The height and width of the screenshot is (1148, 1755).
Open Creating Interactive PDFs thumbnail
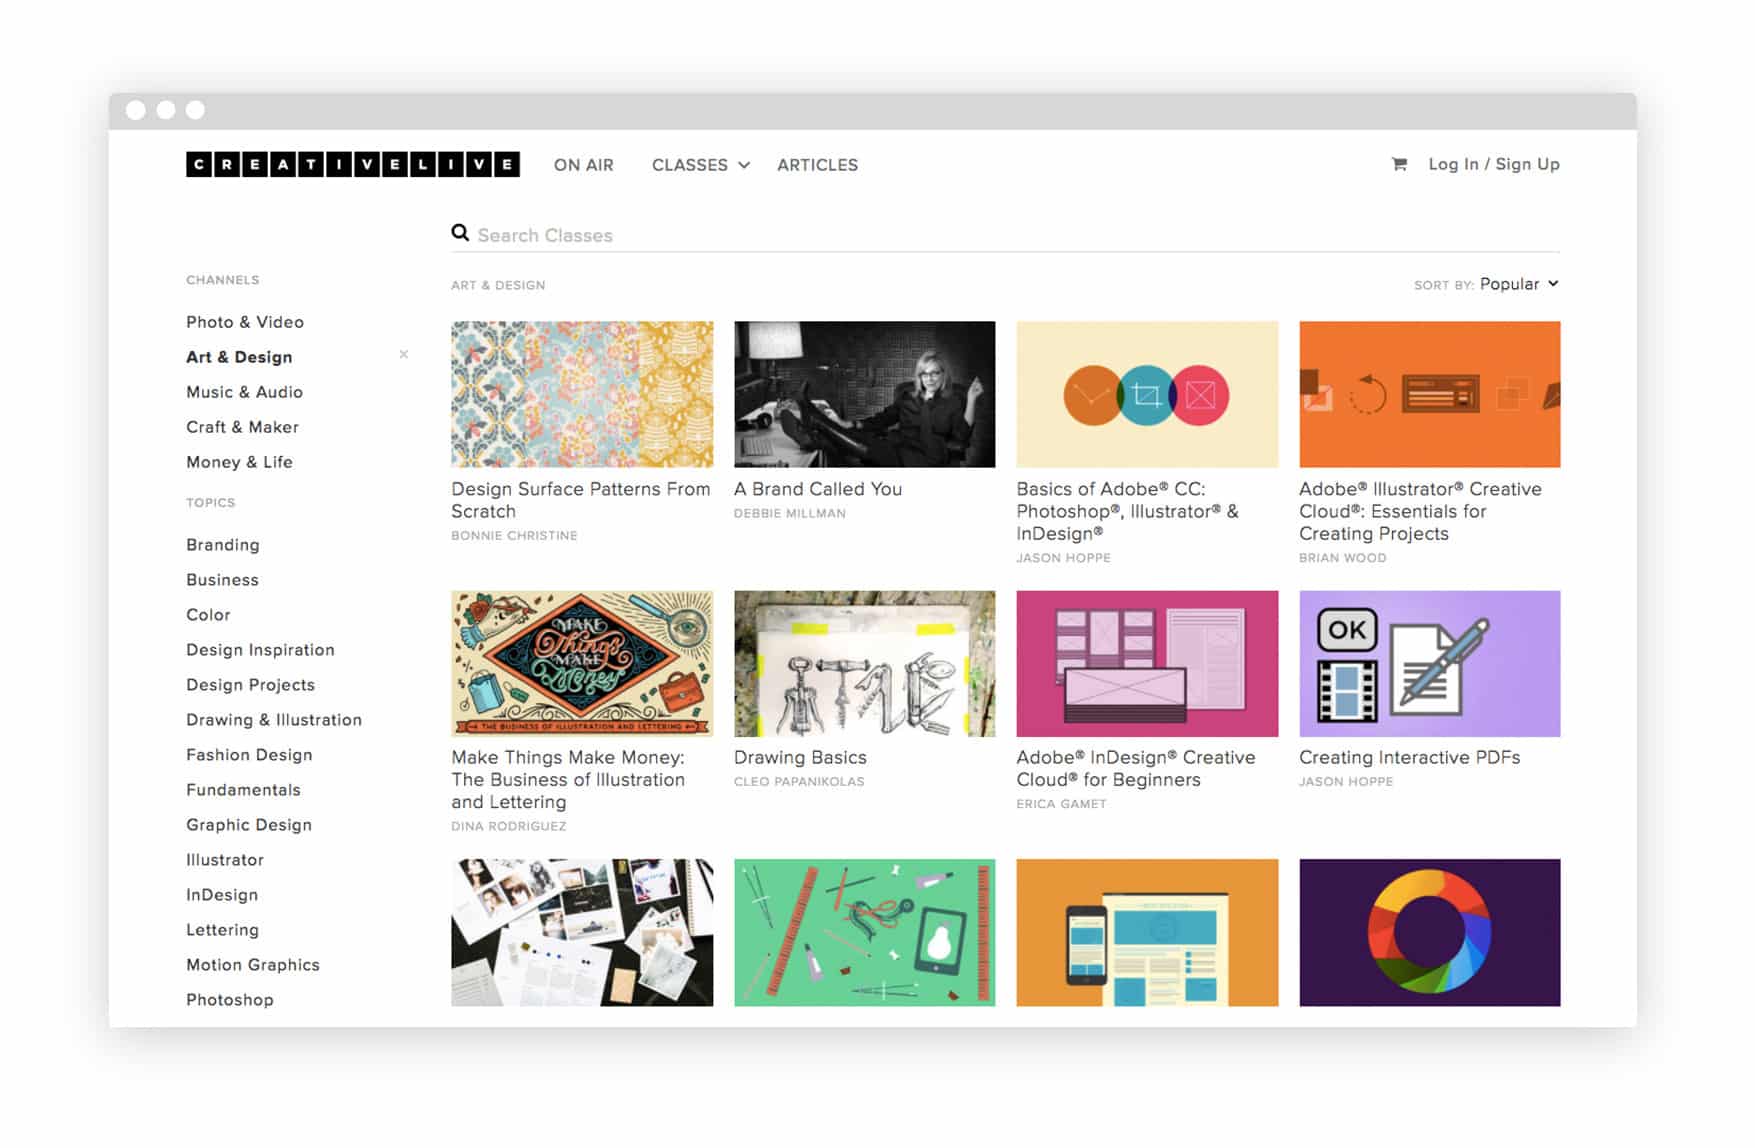pos(1429,663)
